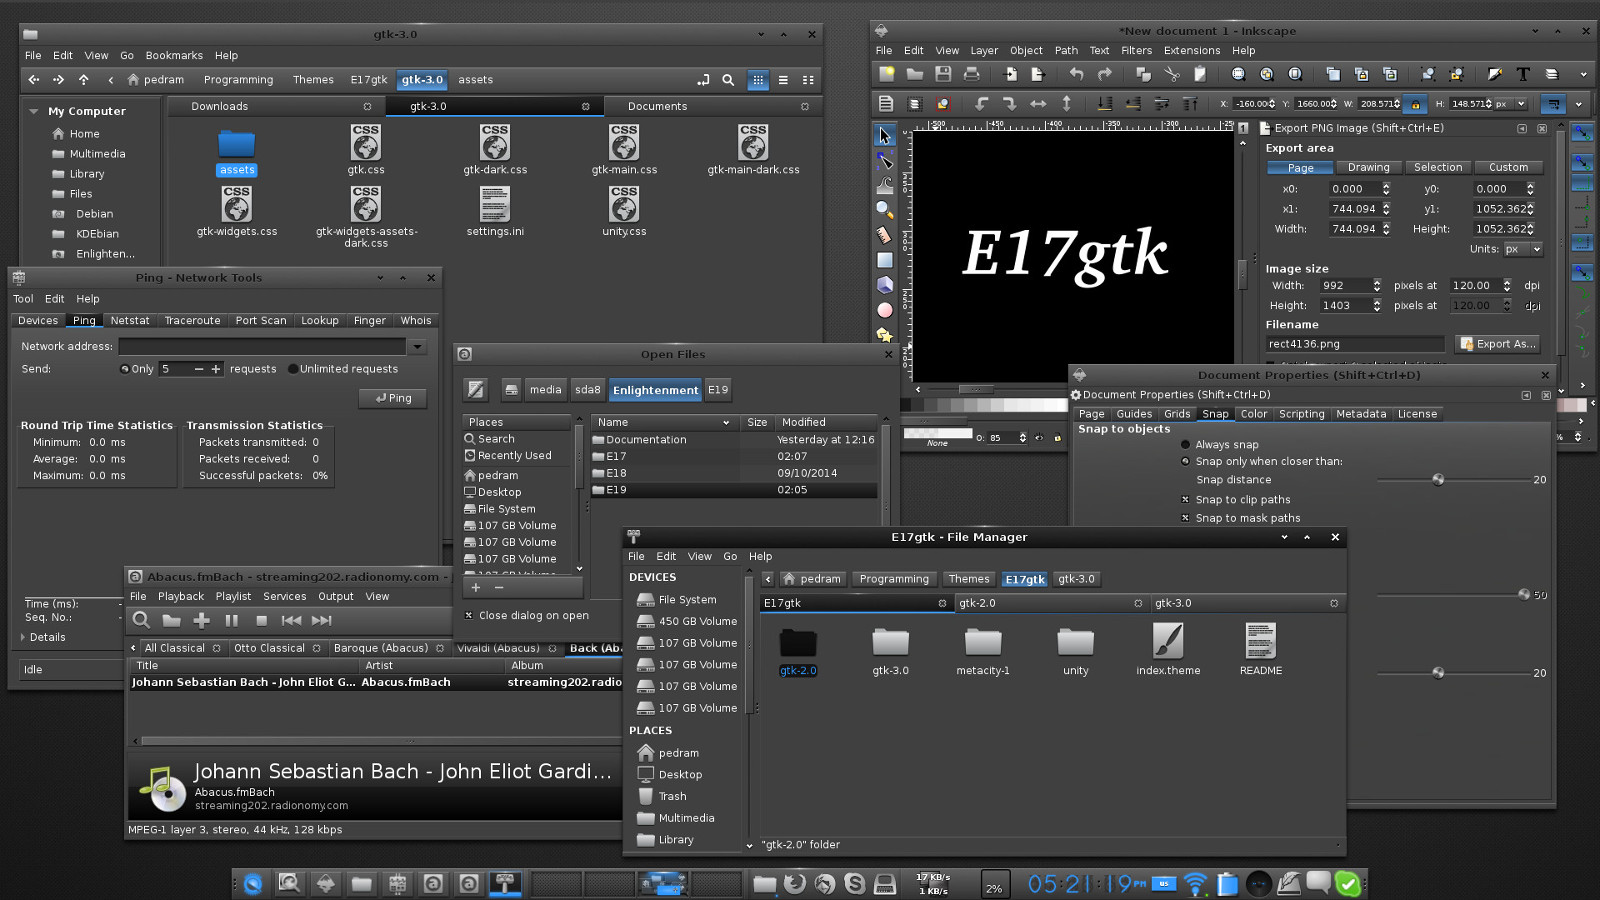Select Unlimited requests radio button
Image resolution: width=1600 pixels, height=900 pixels.
293,369
